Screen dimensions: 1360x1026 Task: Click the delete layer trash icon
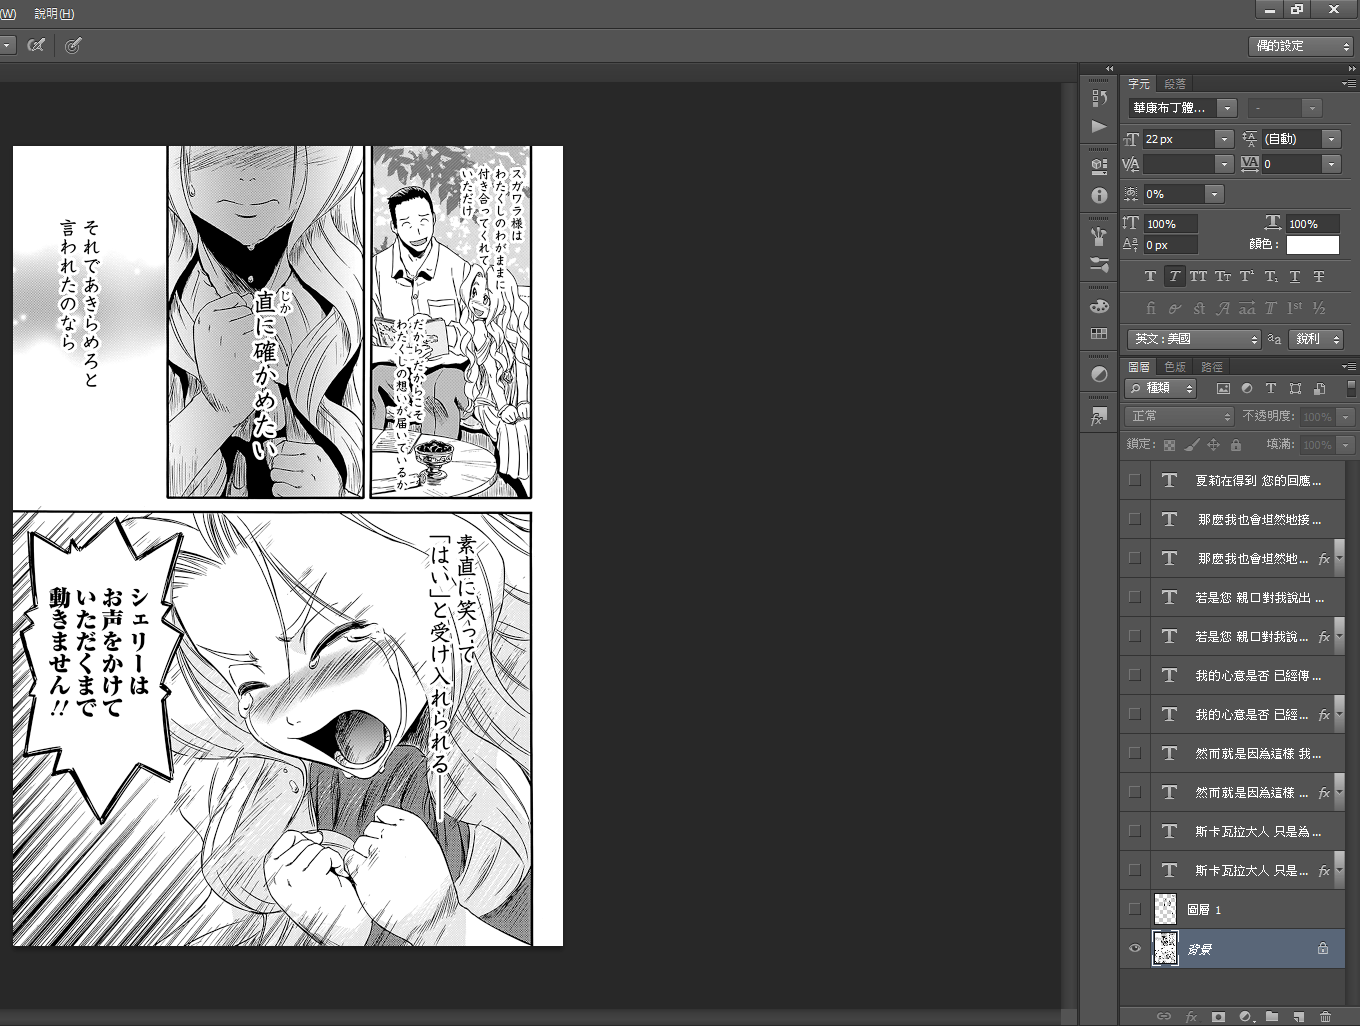tap(1325, 1016)
